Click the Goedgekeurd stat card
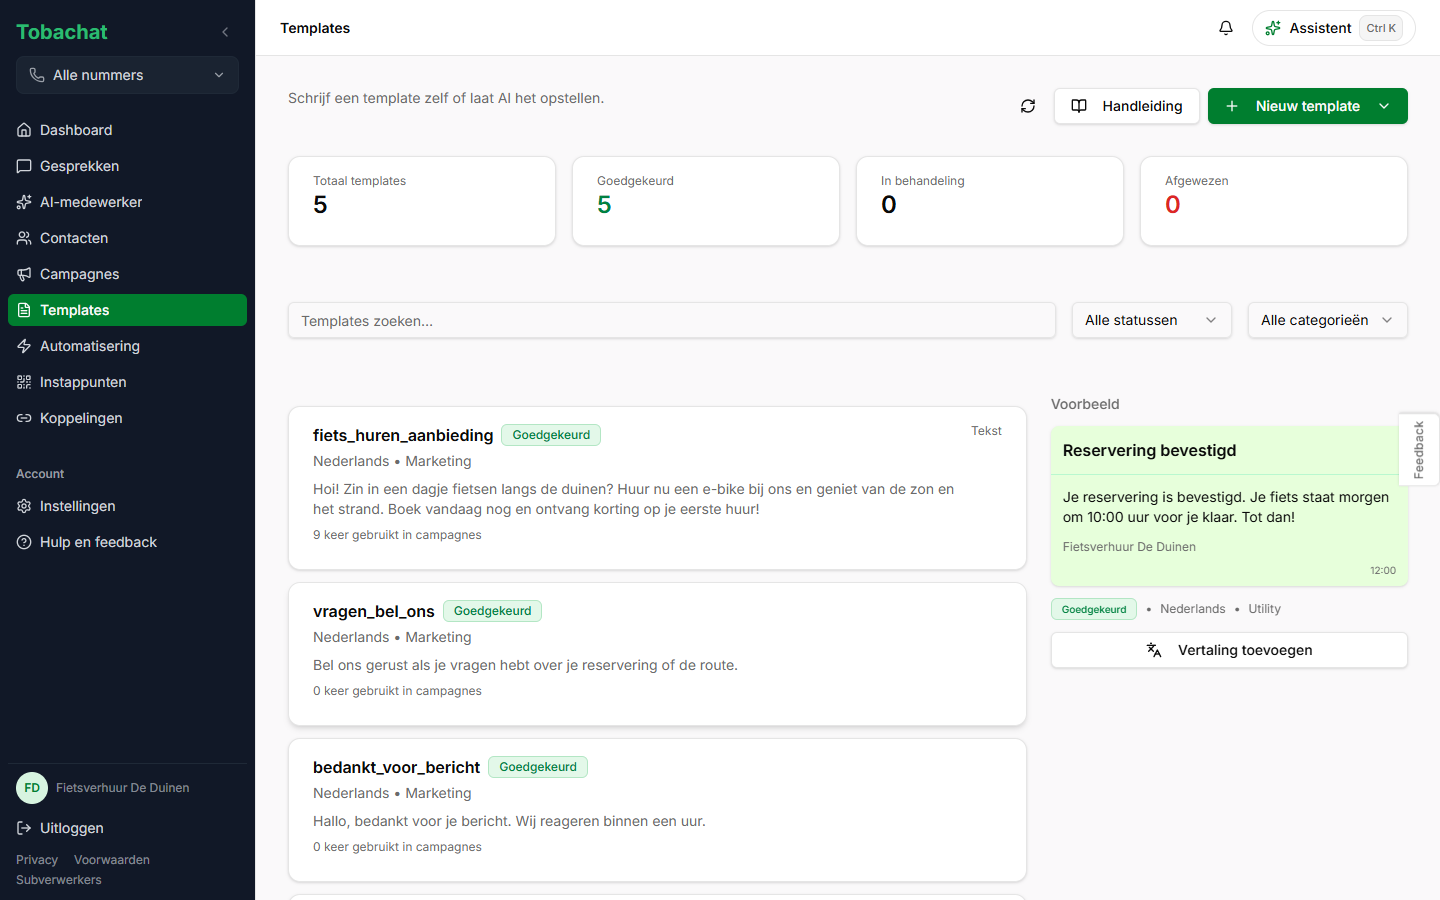Viewport: 1440px width, 900px height. click(x=706, y=201)
